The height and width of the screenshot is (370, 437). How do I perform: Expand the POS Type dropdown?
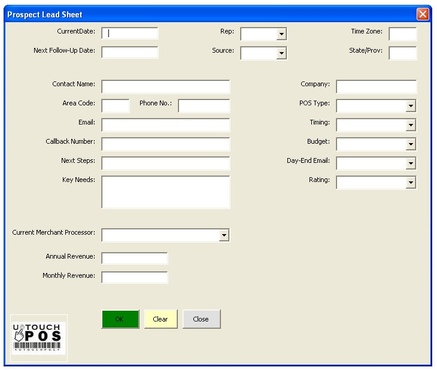click(x=411, y=106)
